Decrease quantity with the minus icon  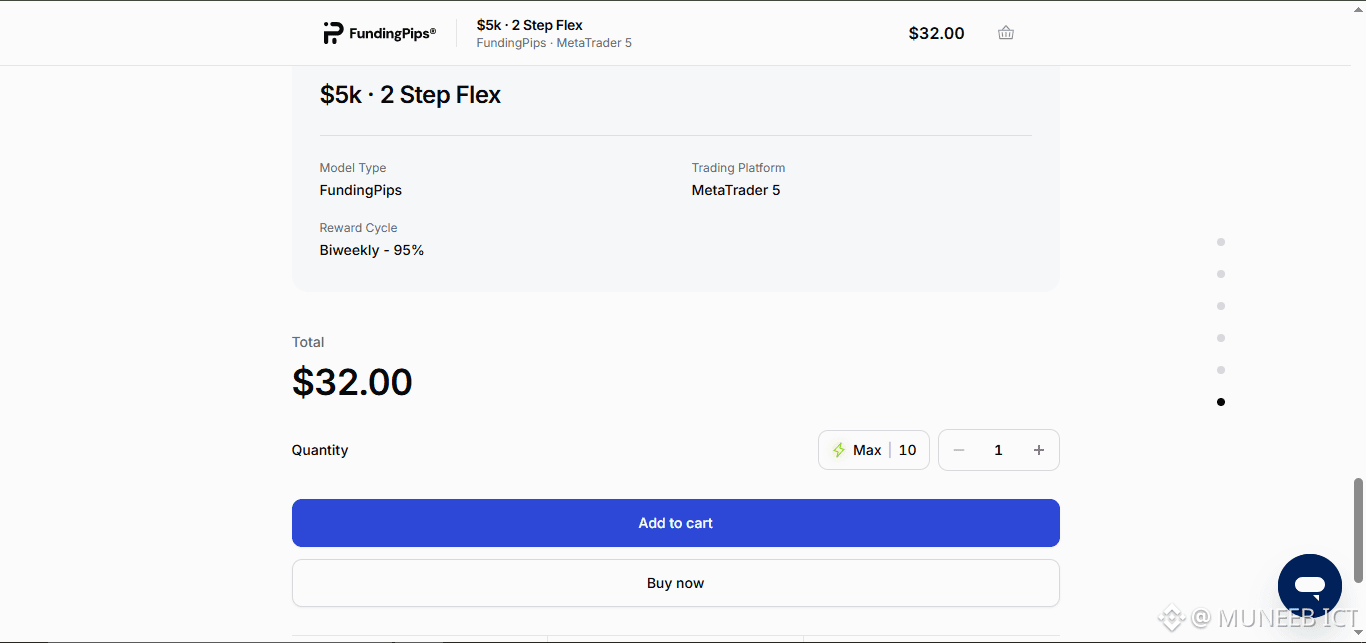coord(959,450)
